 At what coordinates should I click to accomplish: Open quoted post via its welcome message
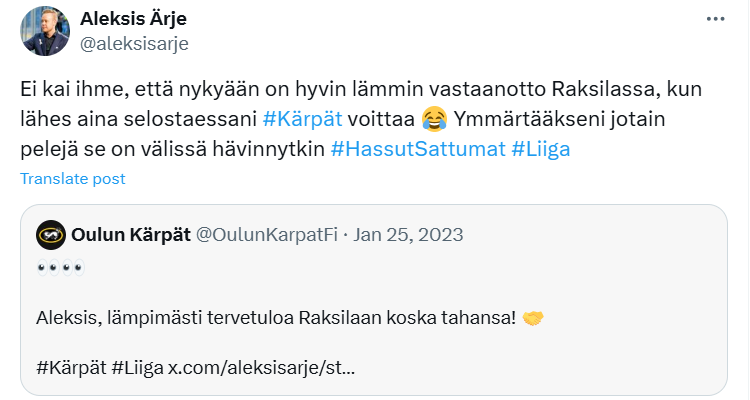(x=275, y=318)
